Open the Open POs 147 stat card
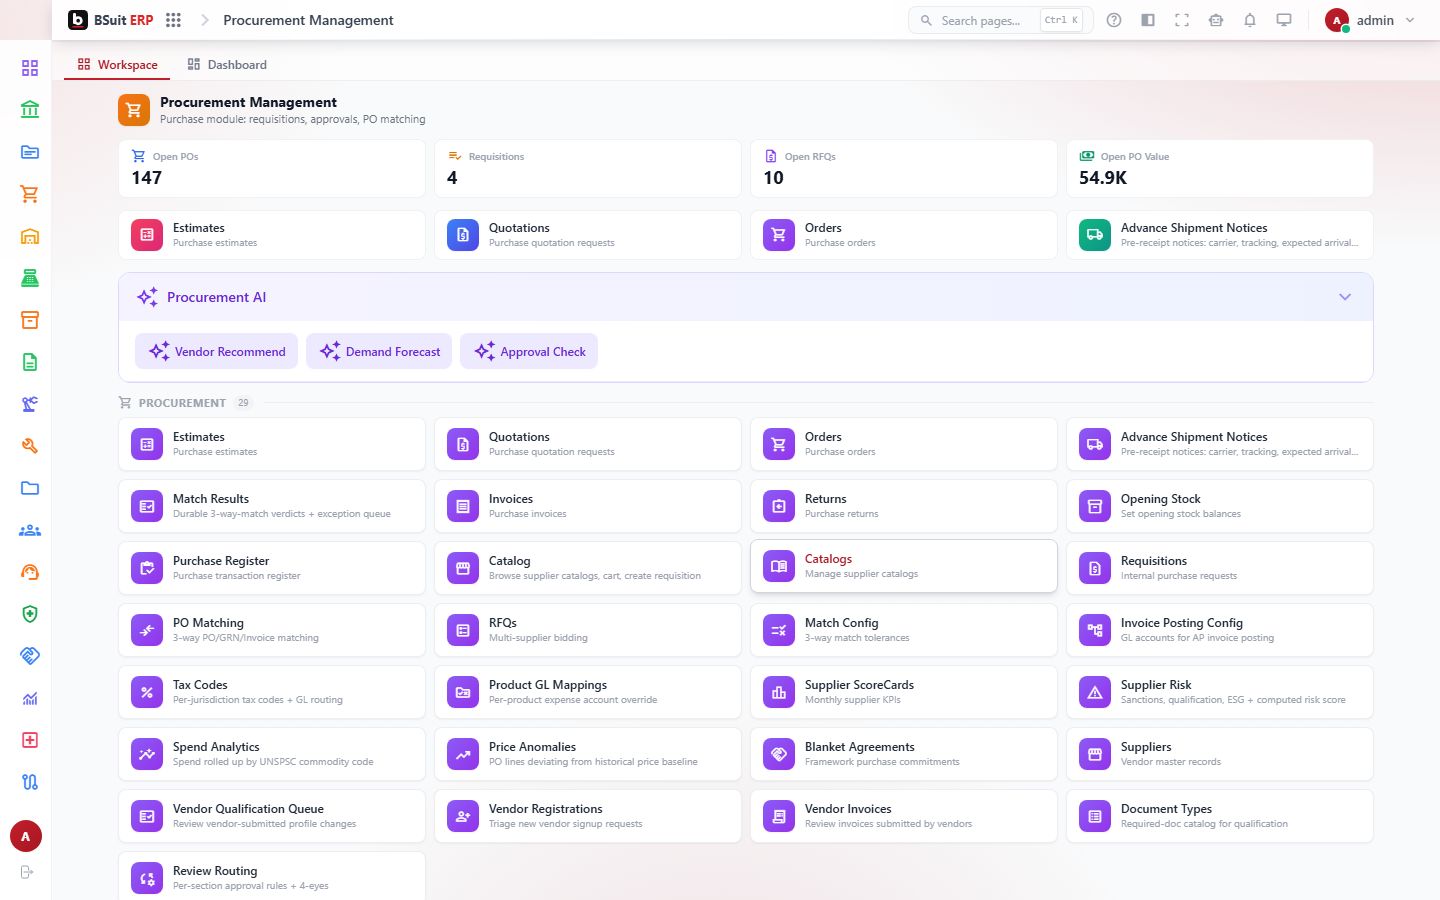Viewport: 1440px width, 900px height. 272,168
